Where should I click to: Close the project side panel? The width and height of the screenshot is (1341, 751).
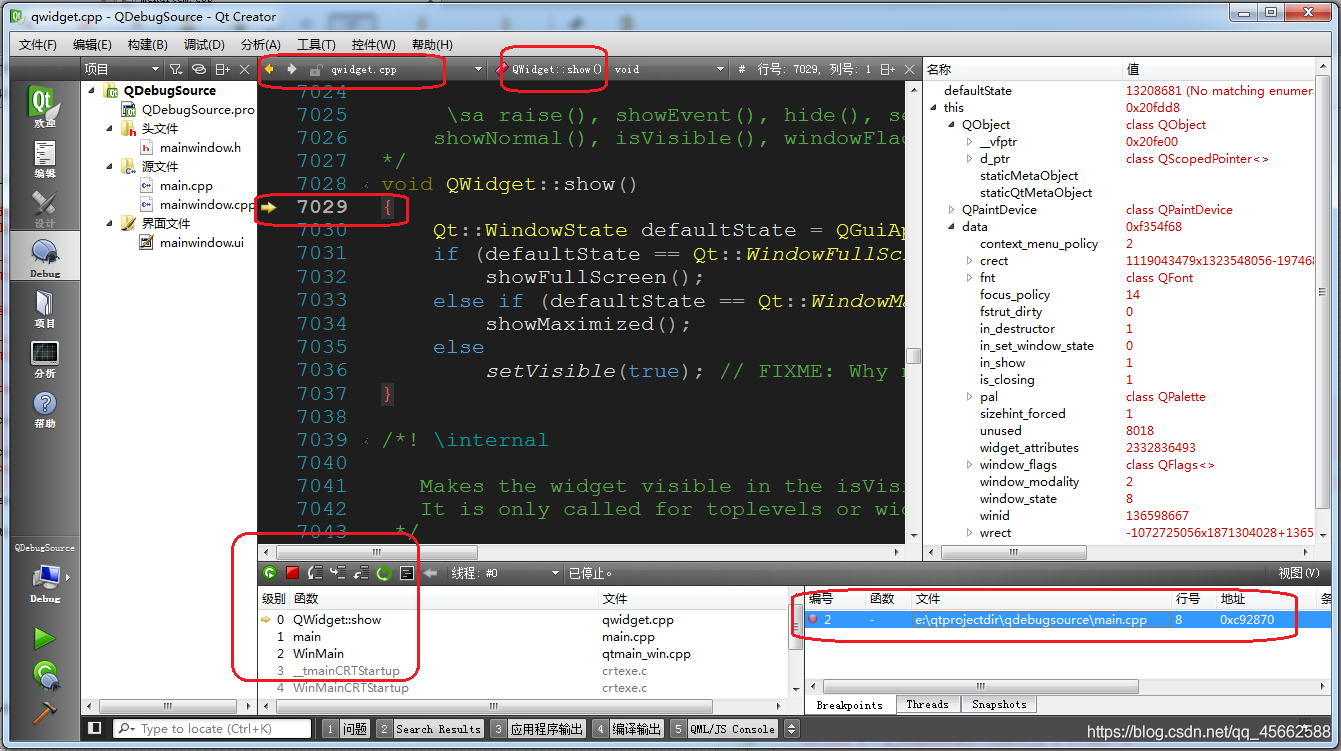(244, 69)
